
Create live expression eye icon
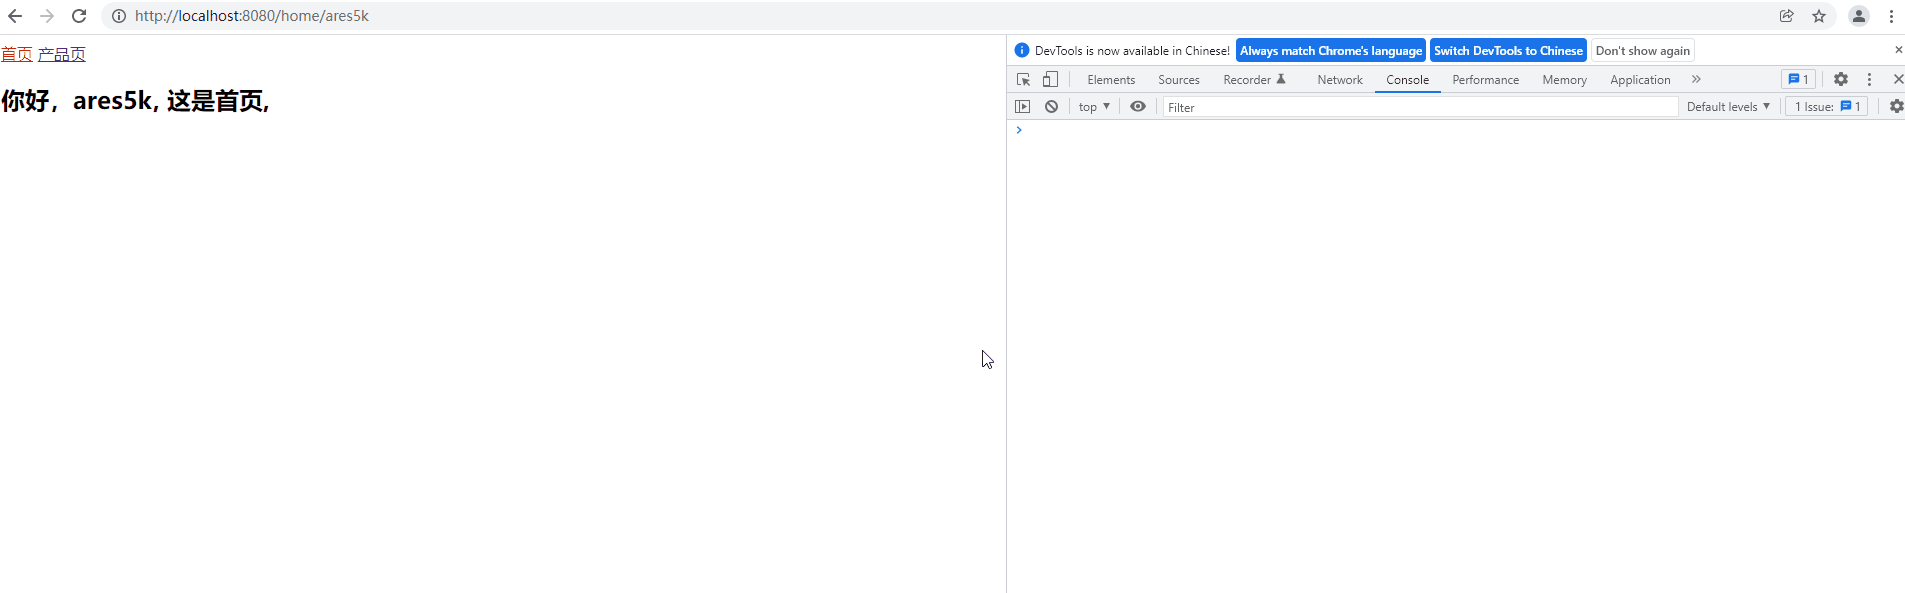point(1138,107)
